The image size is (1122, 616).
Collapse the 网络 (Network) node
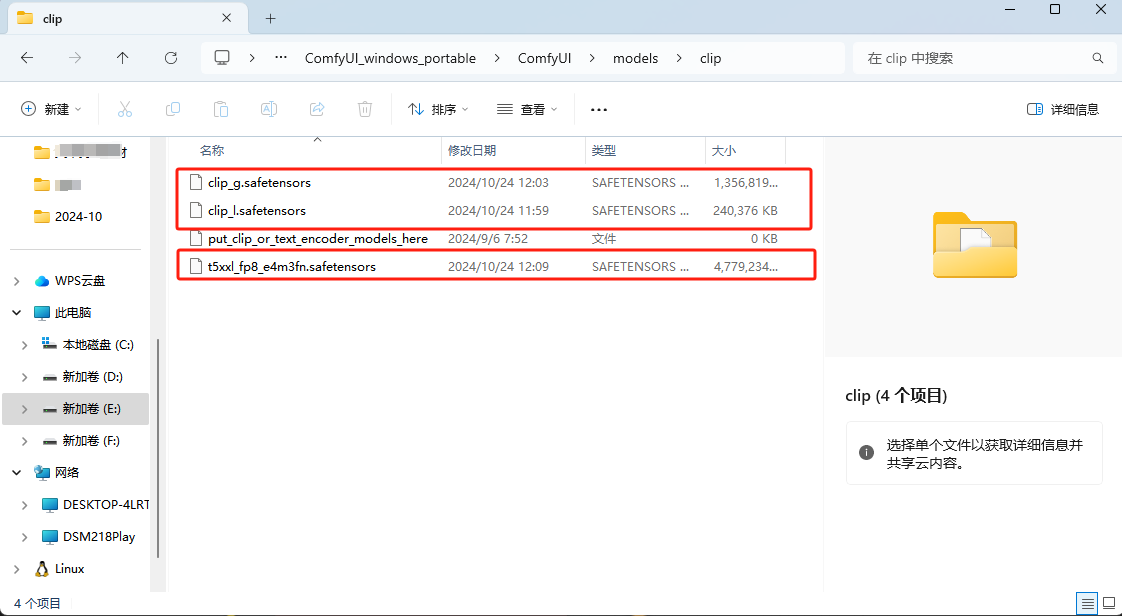pyautogui.click(x=16, y=472)
